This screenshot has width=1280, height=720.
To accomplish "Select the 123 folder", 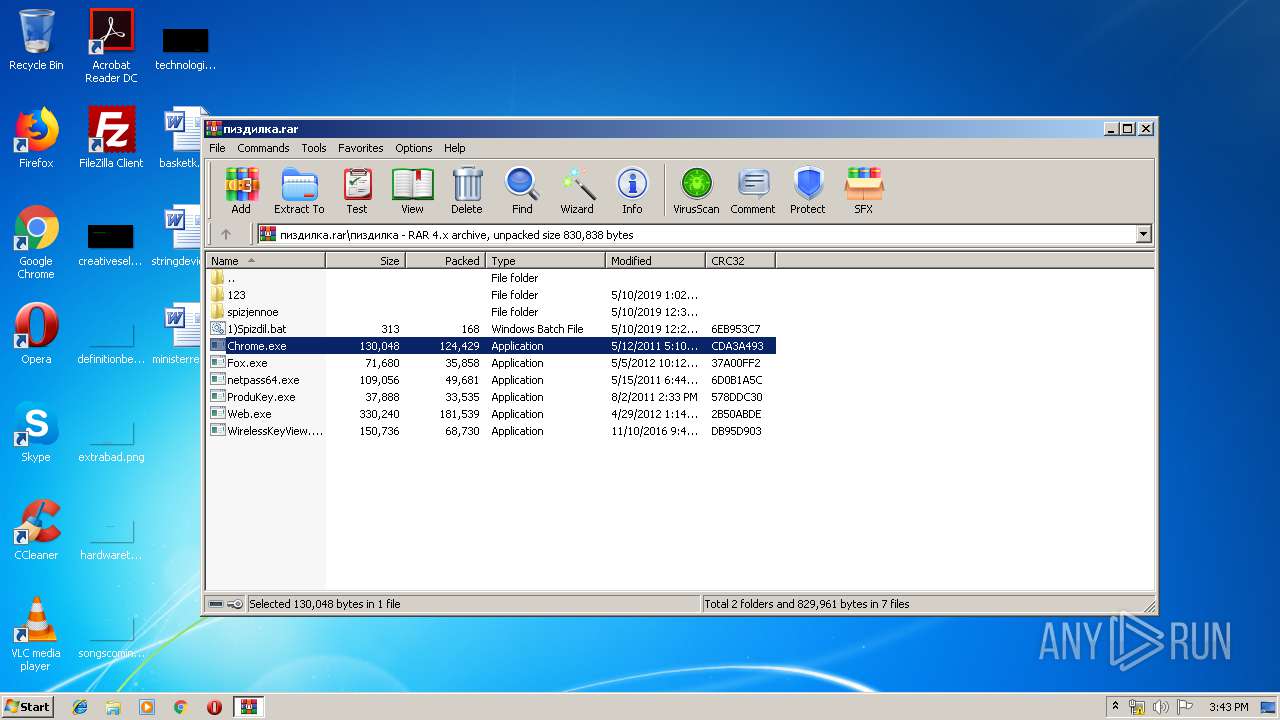I will (x=491, y=295).
